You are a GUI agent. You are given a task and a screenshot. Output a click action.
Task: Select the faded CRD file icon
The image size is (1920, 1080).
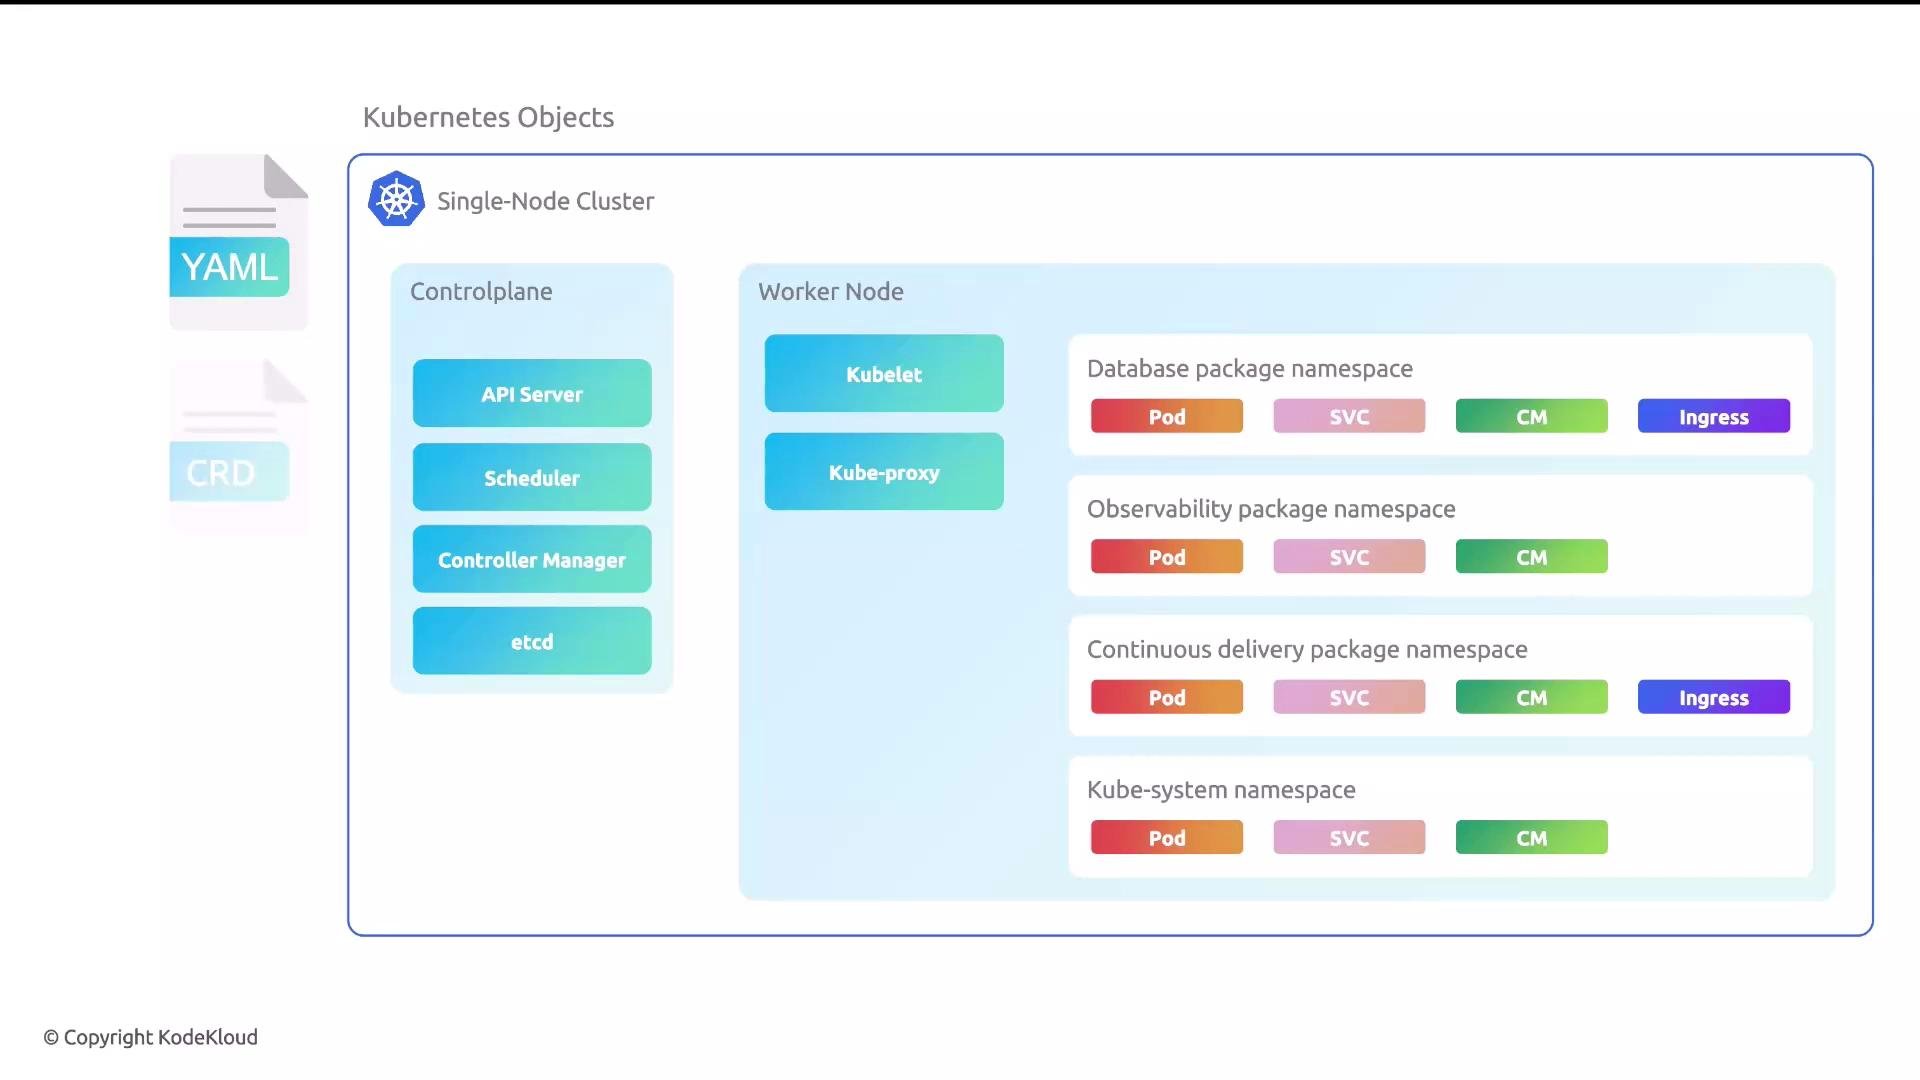click(239, 446)
